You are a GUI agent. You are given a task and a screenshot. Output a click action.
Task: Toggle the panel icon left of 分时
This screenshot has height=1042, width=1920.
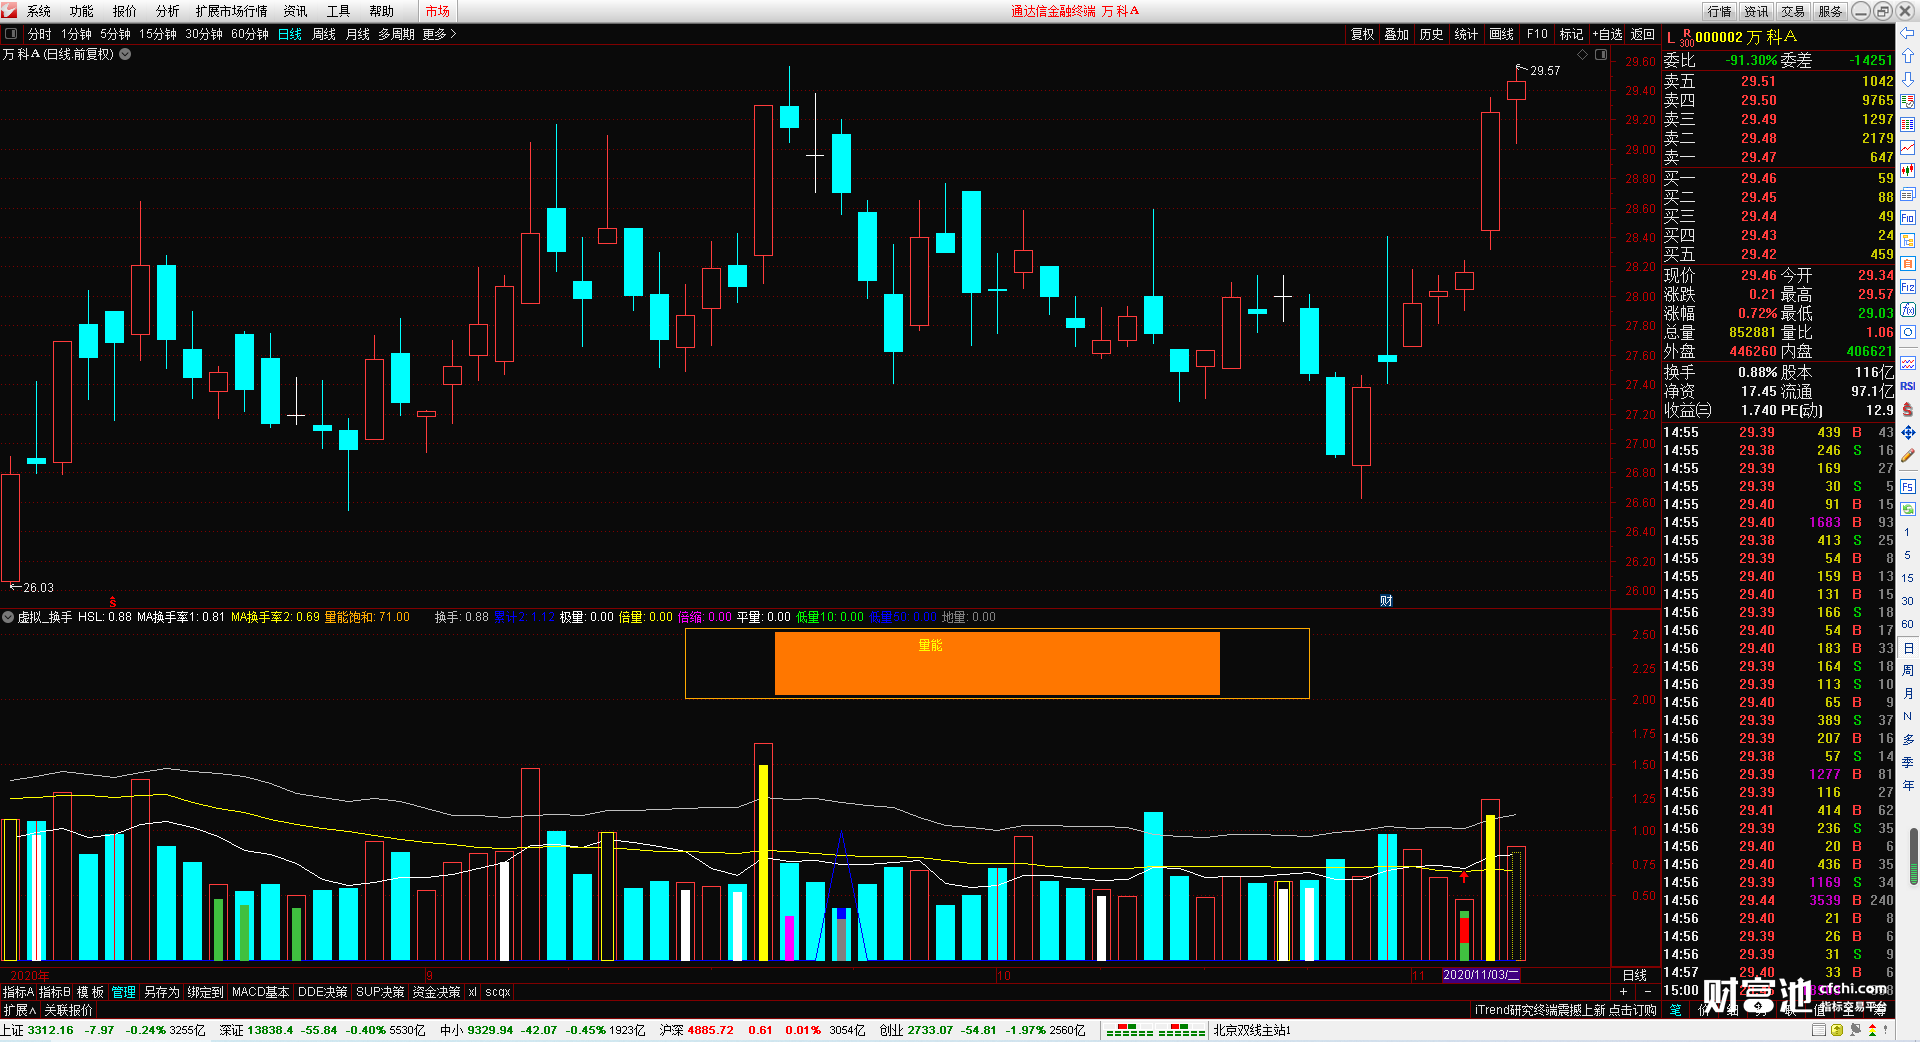click(11, 34)
